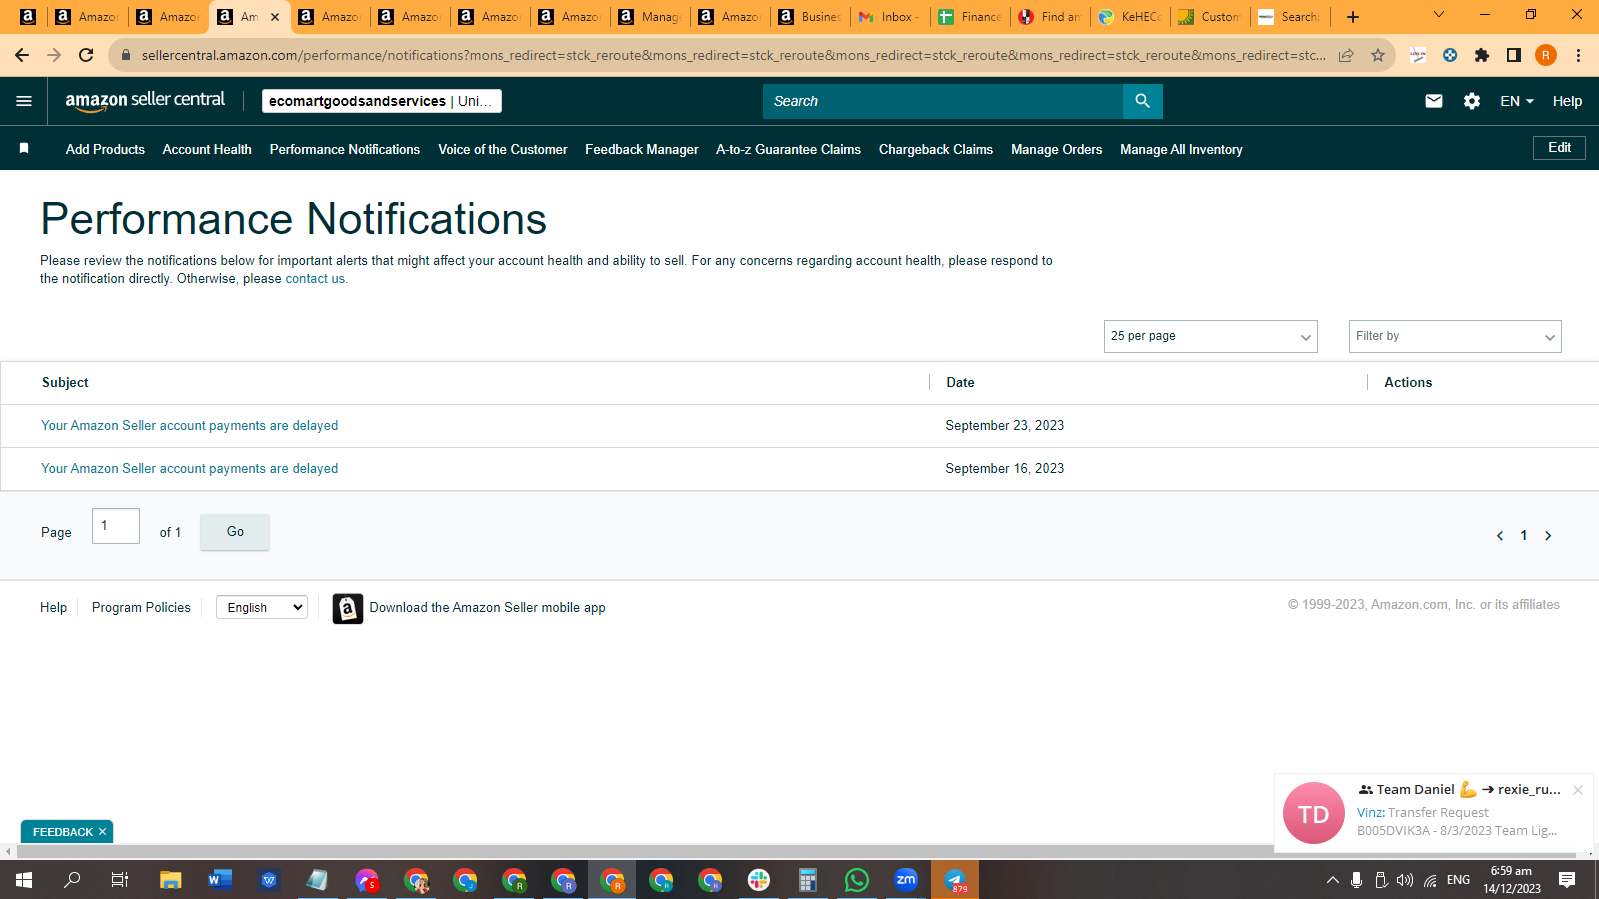
Task: Open Microsoft Word from the taskbar
Action: [220, 880]
